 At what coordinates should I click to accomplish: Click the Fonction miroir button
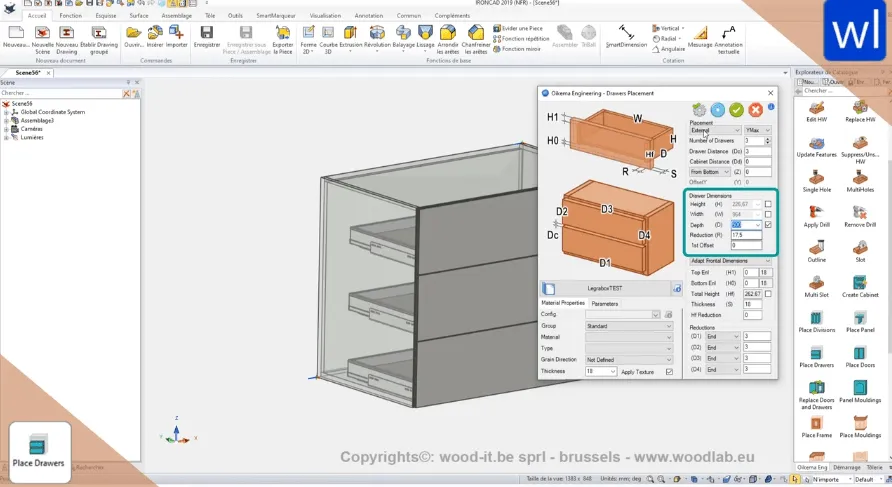pyautogui.click(x=519, y=48)
